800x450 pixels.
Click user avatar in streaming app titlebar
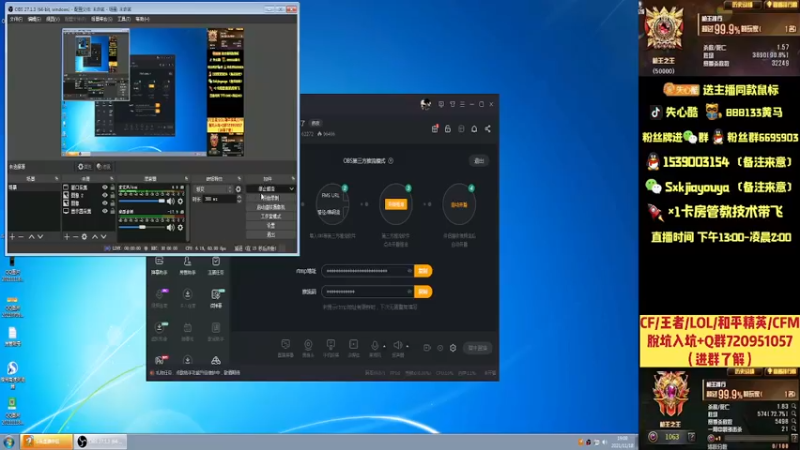coord(425,104)
